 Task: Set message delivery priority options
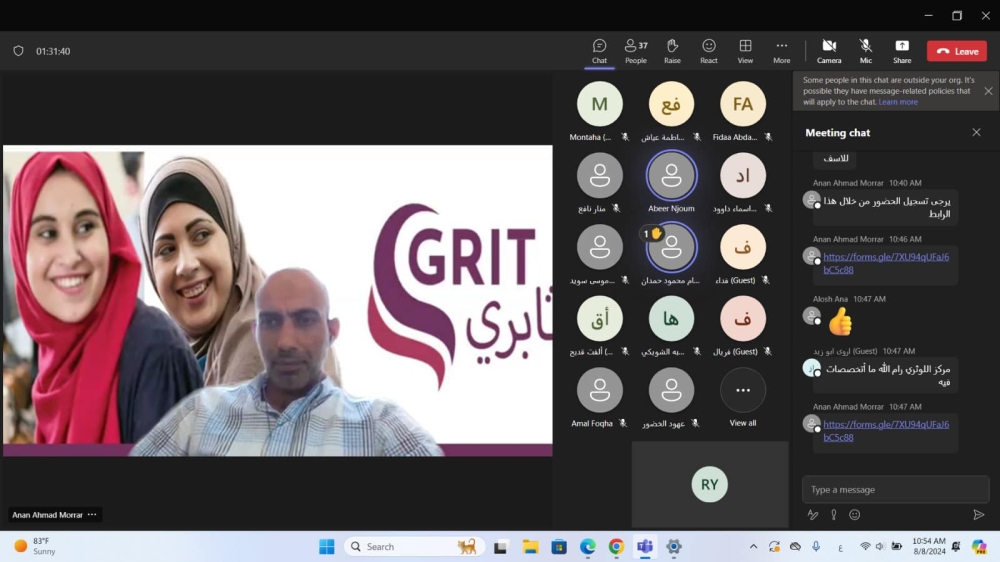[834, 514]
